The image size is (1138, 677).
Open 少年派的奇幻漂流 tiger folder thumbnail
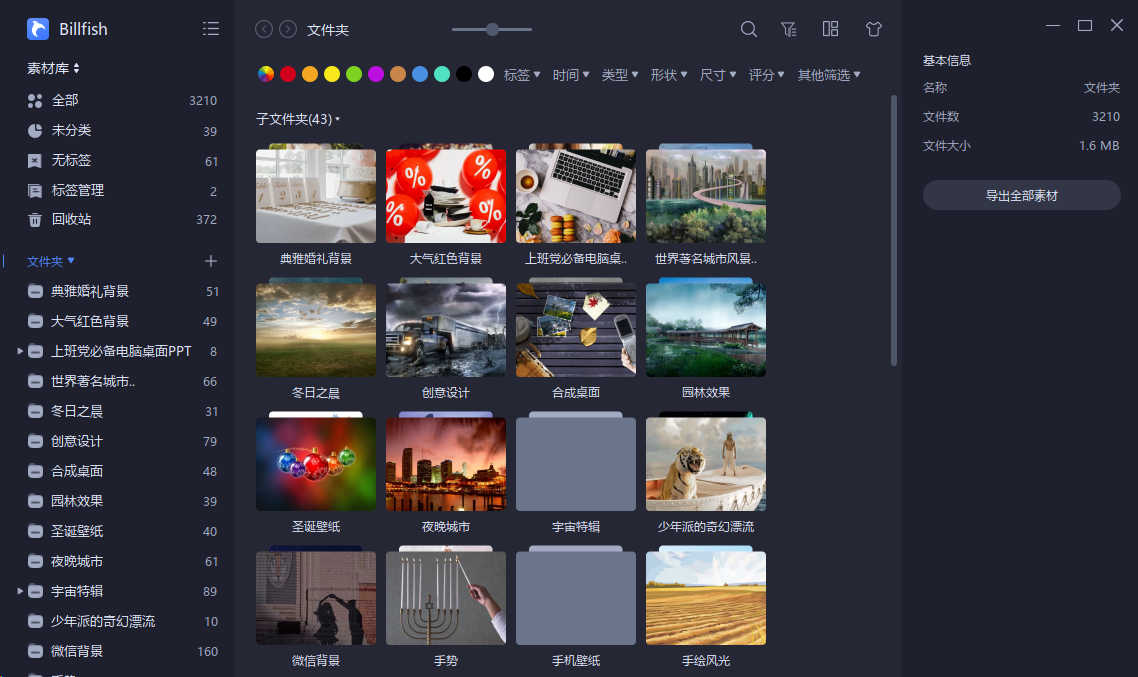[x=705, y=463]
